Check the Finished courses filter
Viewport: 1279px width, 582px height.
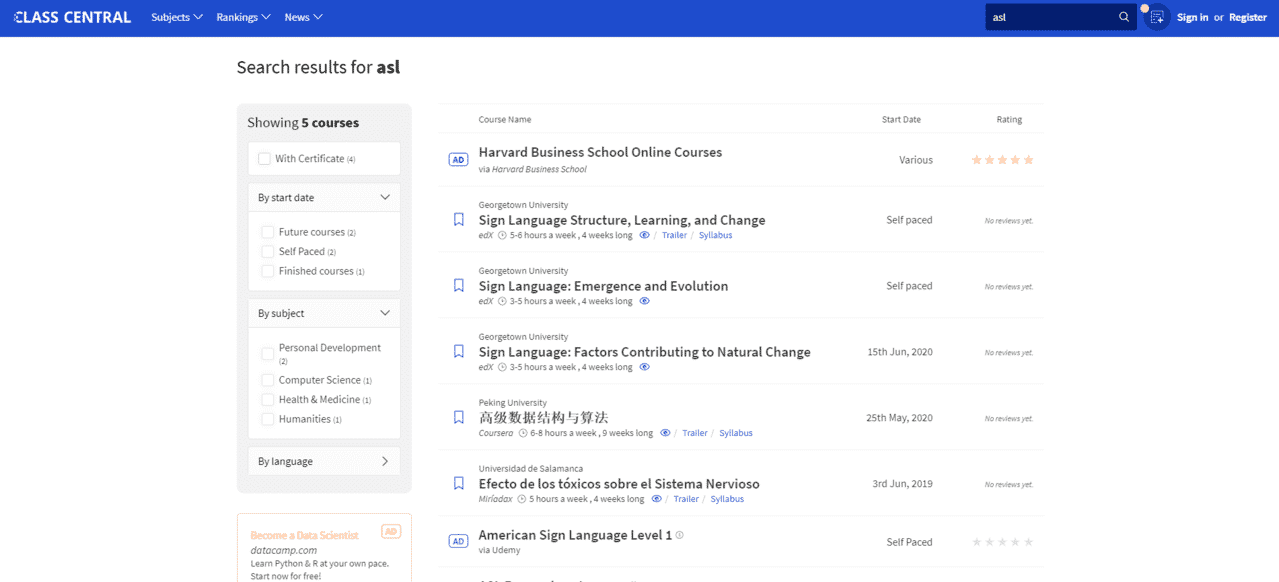pos(268,271)
